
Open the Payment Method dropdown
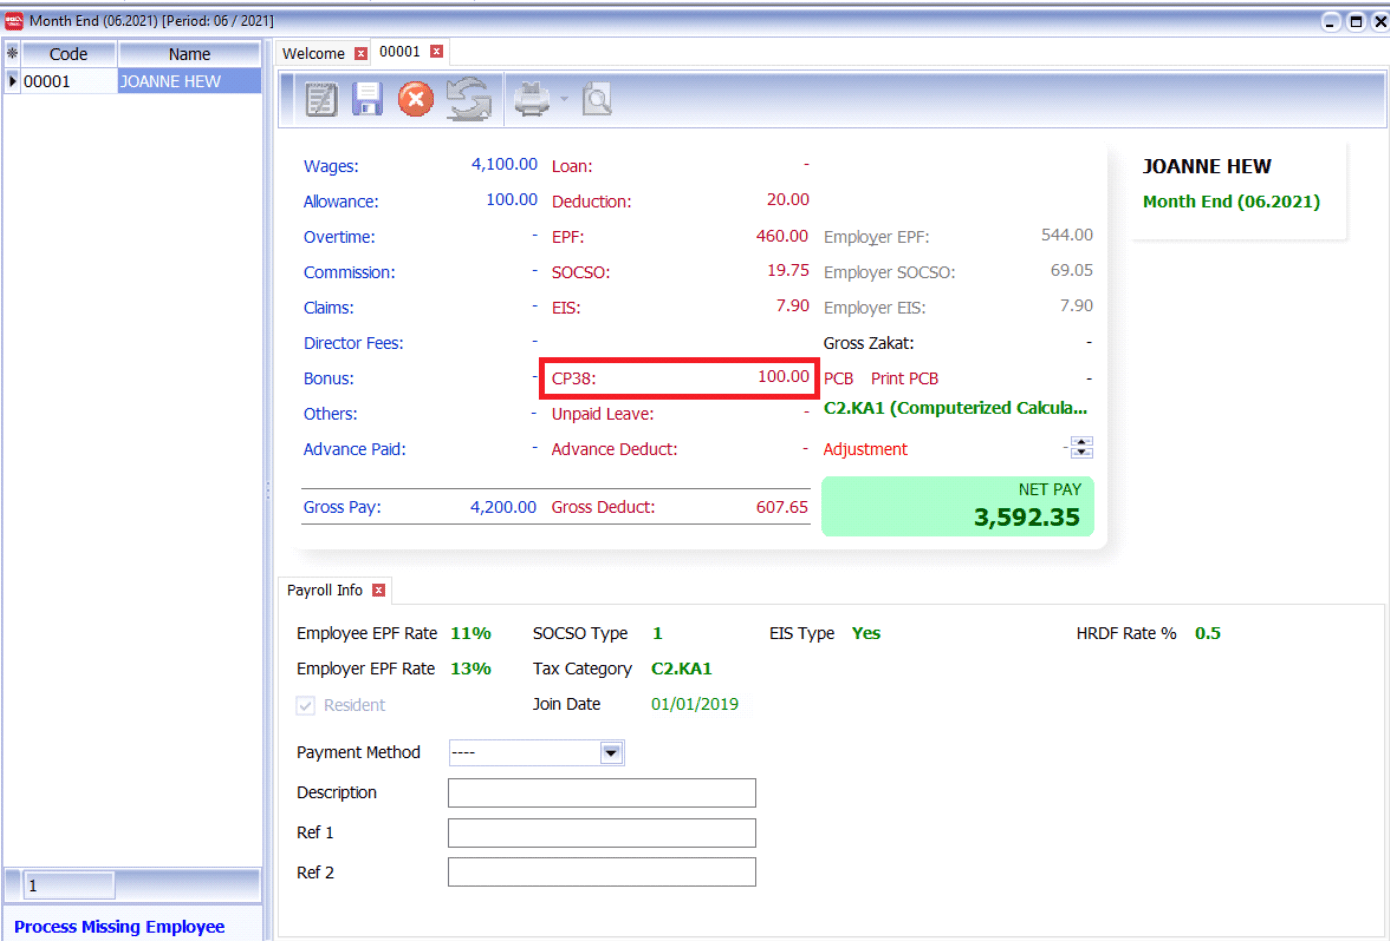611,752
